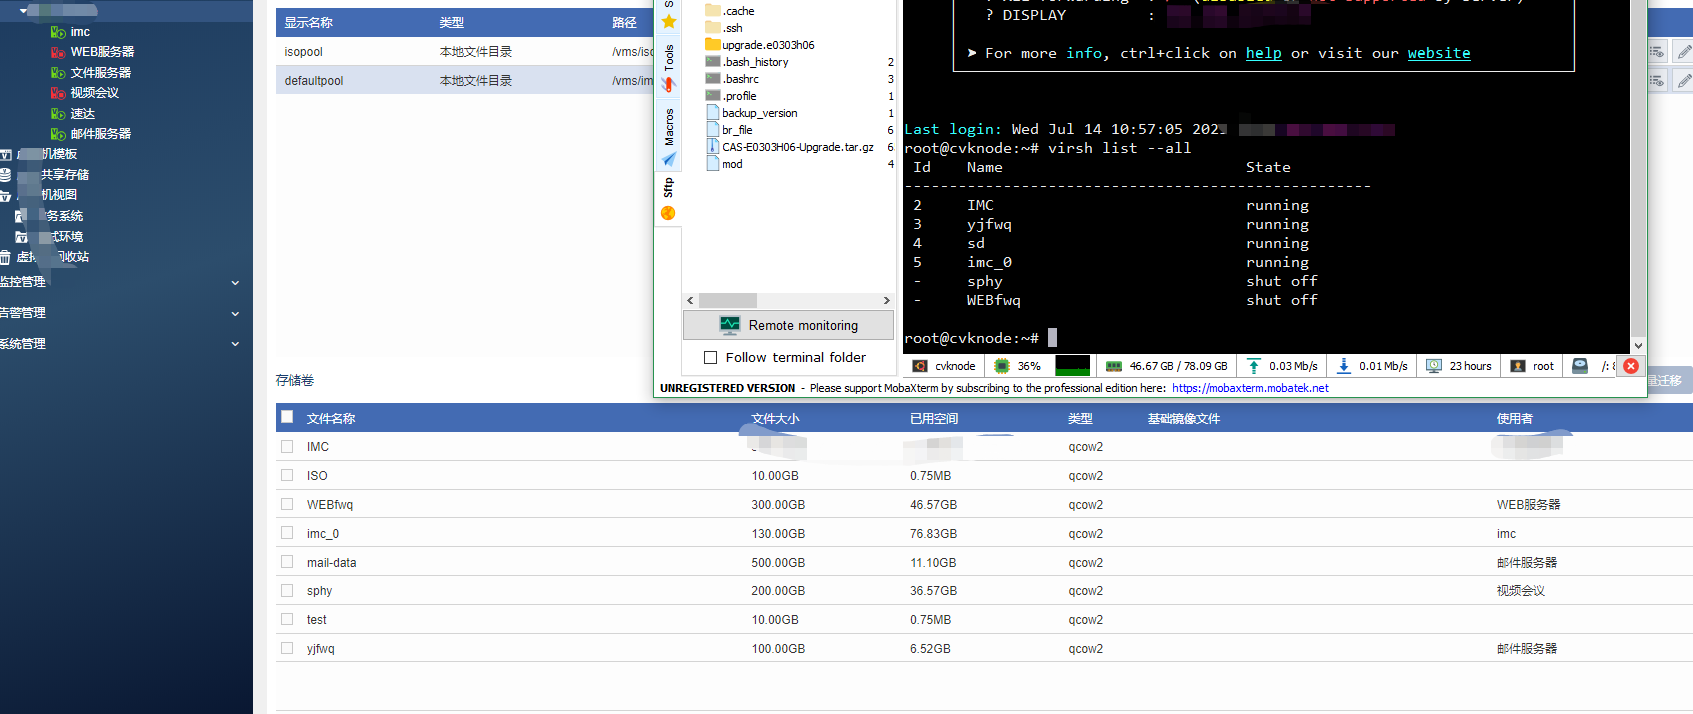
Task: Click the favorites star icon in sidebar
Action: tap(669, 22)
